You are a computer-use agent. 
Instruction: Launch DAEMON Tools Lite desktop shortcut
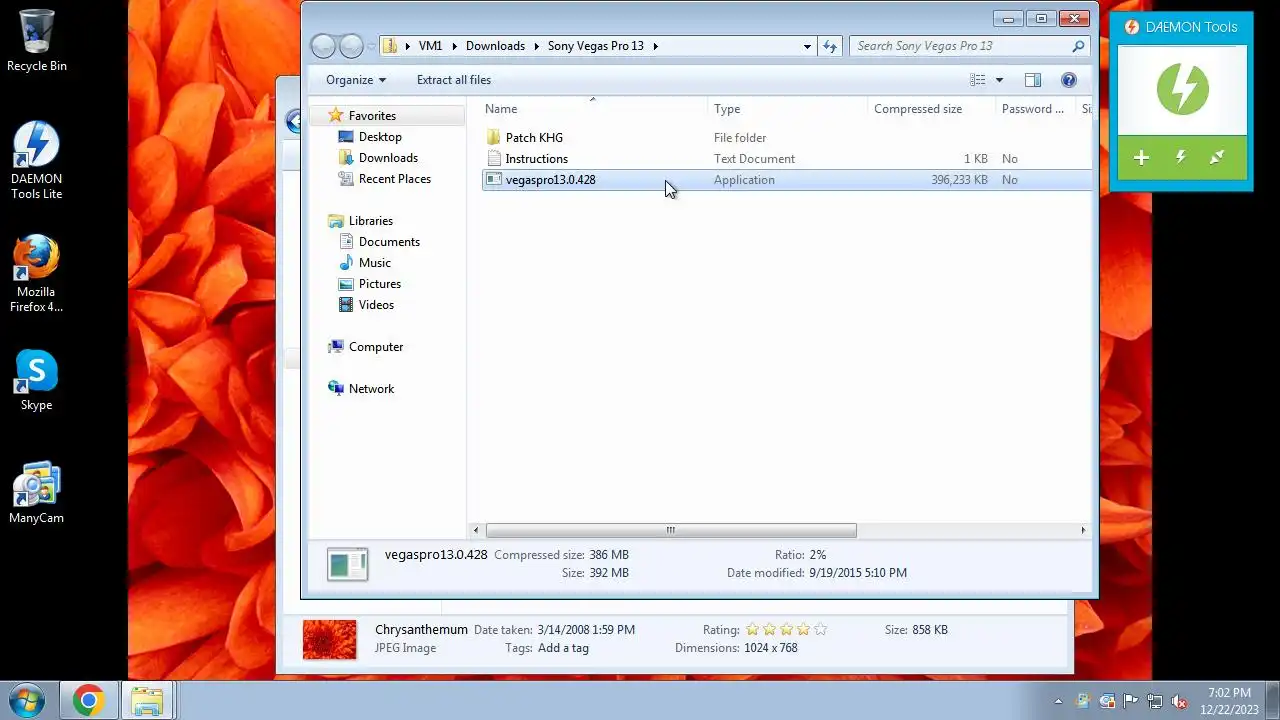(x=37, y=160)
